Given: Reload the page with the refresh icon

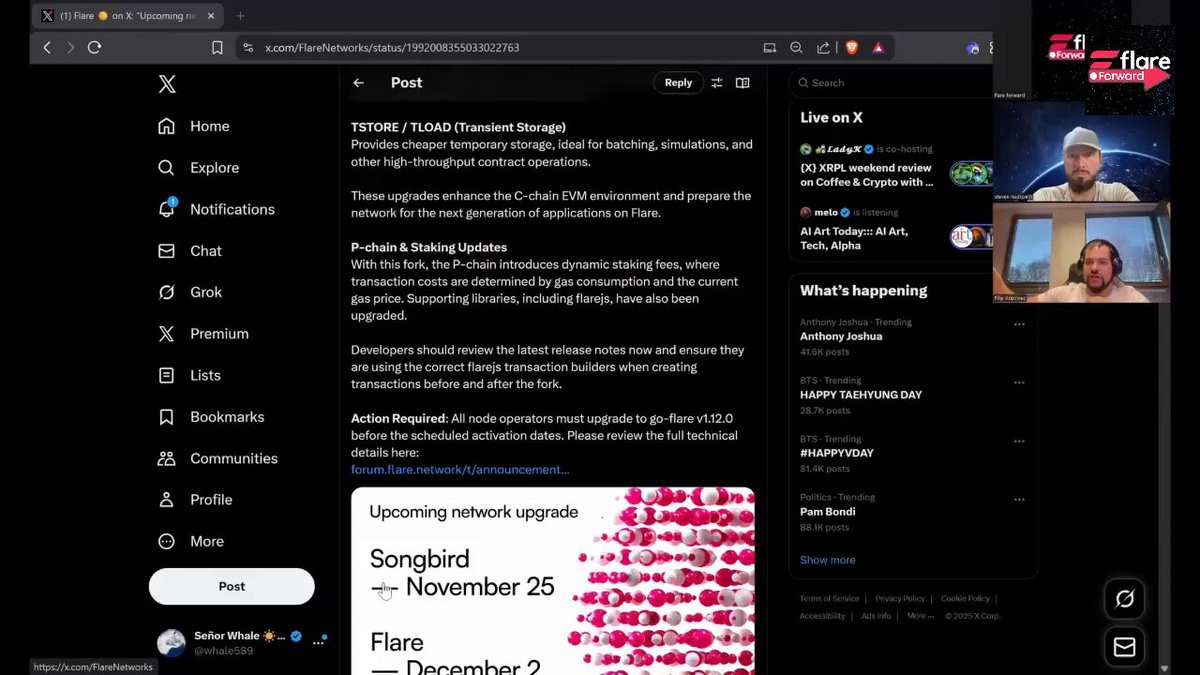Looking at the screenshot, I should coord(94,47).
